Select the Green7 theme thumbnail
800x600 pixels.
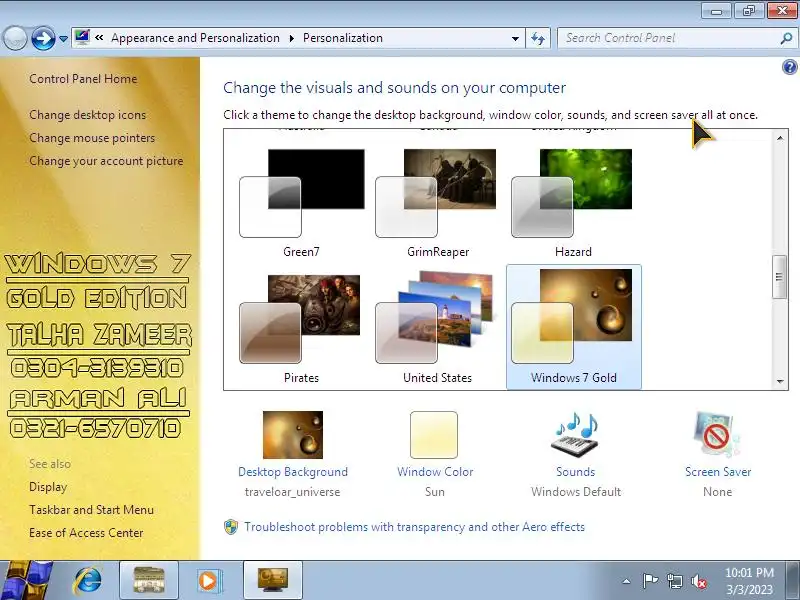pyautogui.click(x=302, y=193)
